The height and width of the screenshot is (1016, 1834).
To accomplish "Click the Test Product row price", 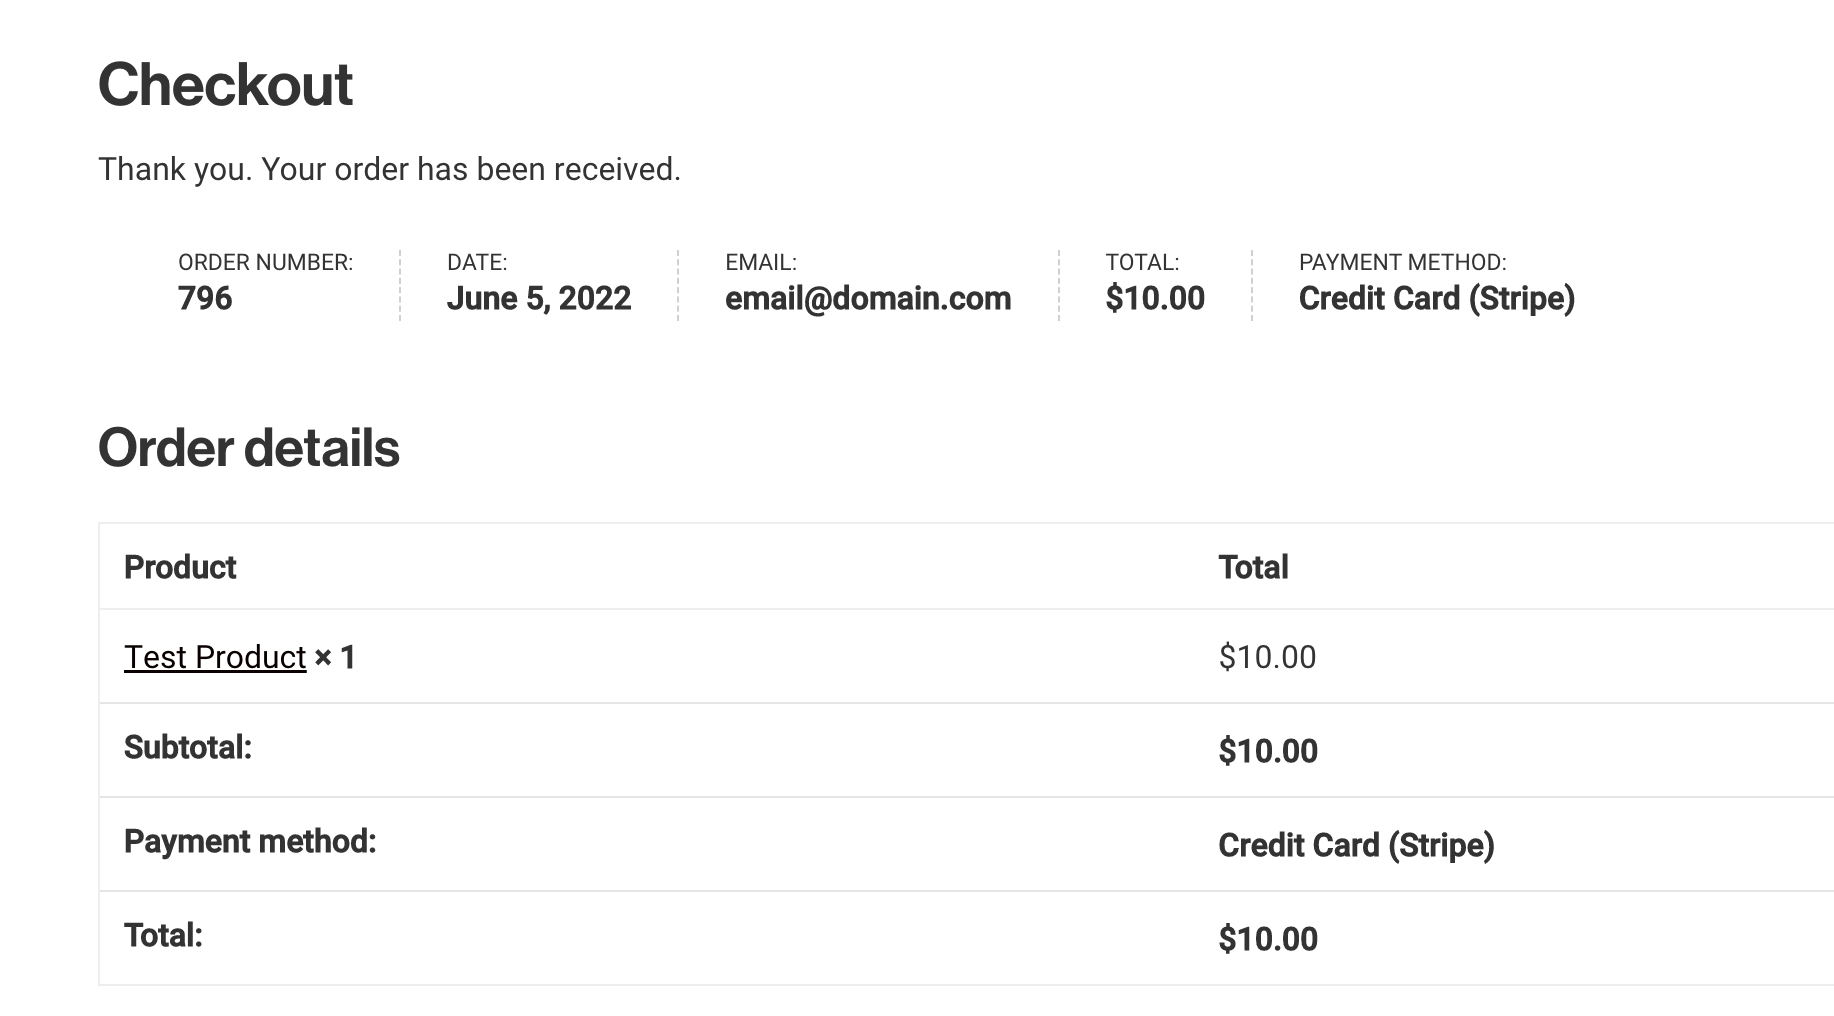I will [x=1267, y=657].
